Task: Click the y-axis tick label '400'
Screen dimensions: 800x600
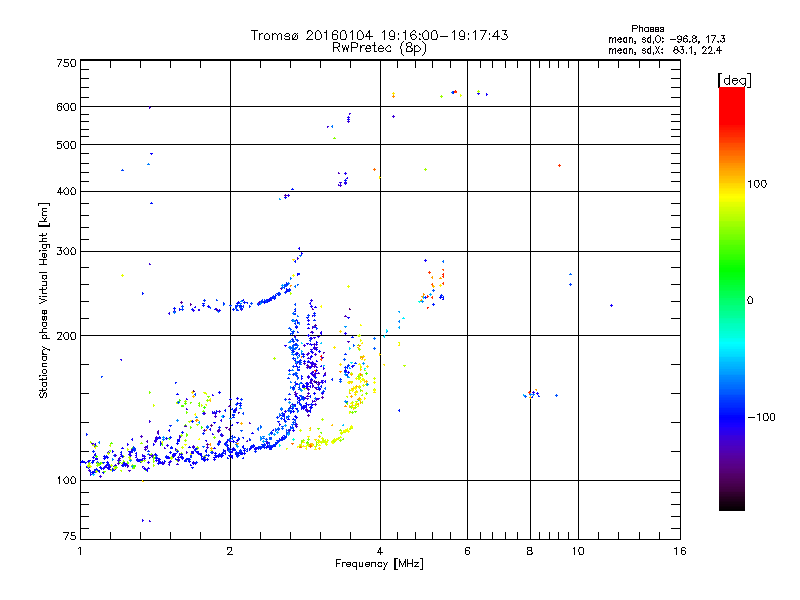Action: coord(67,192)
